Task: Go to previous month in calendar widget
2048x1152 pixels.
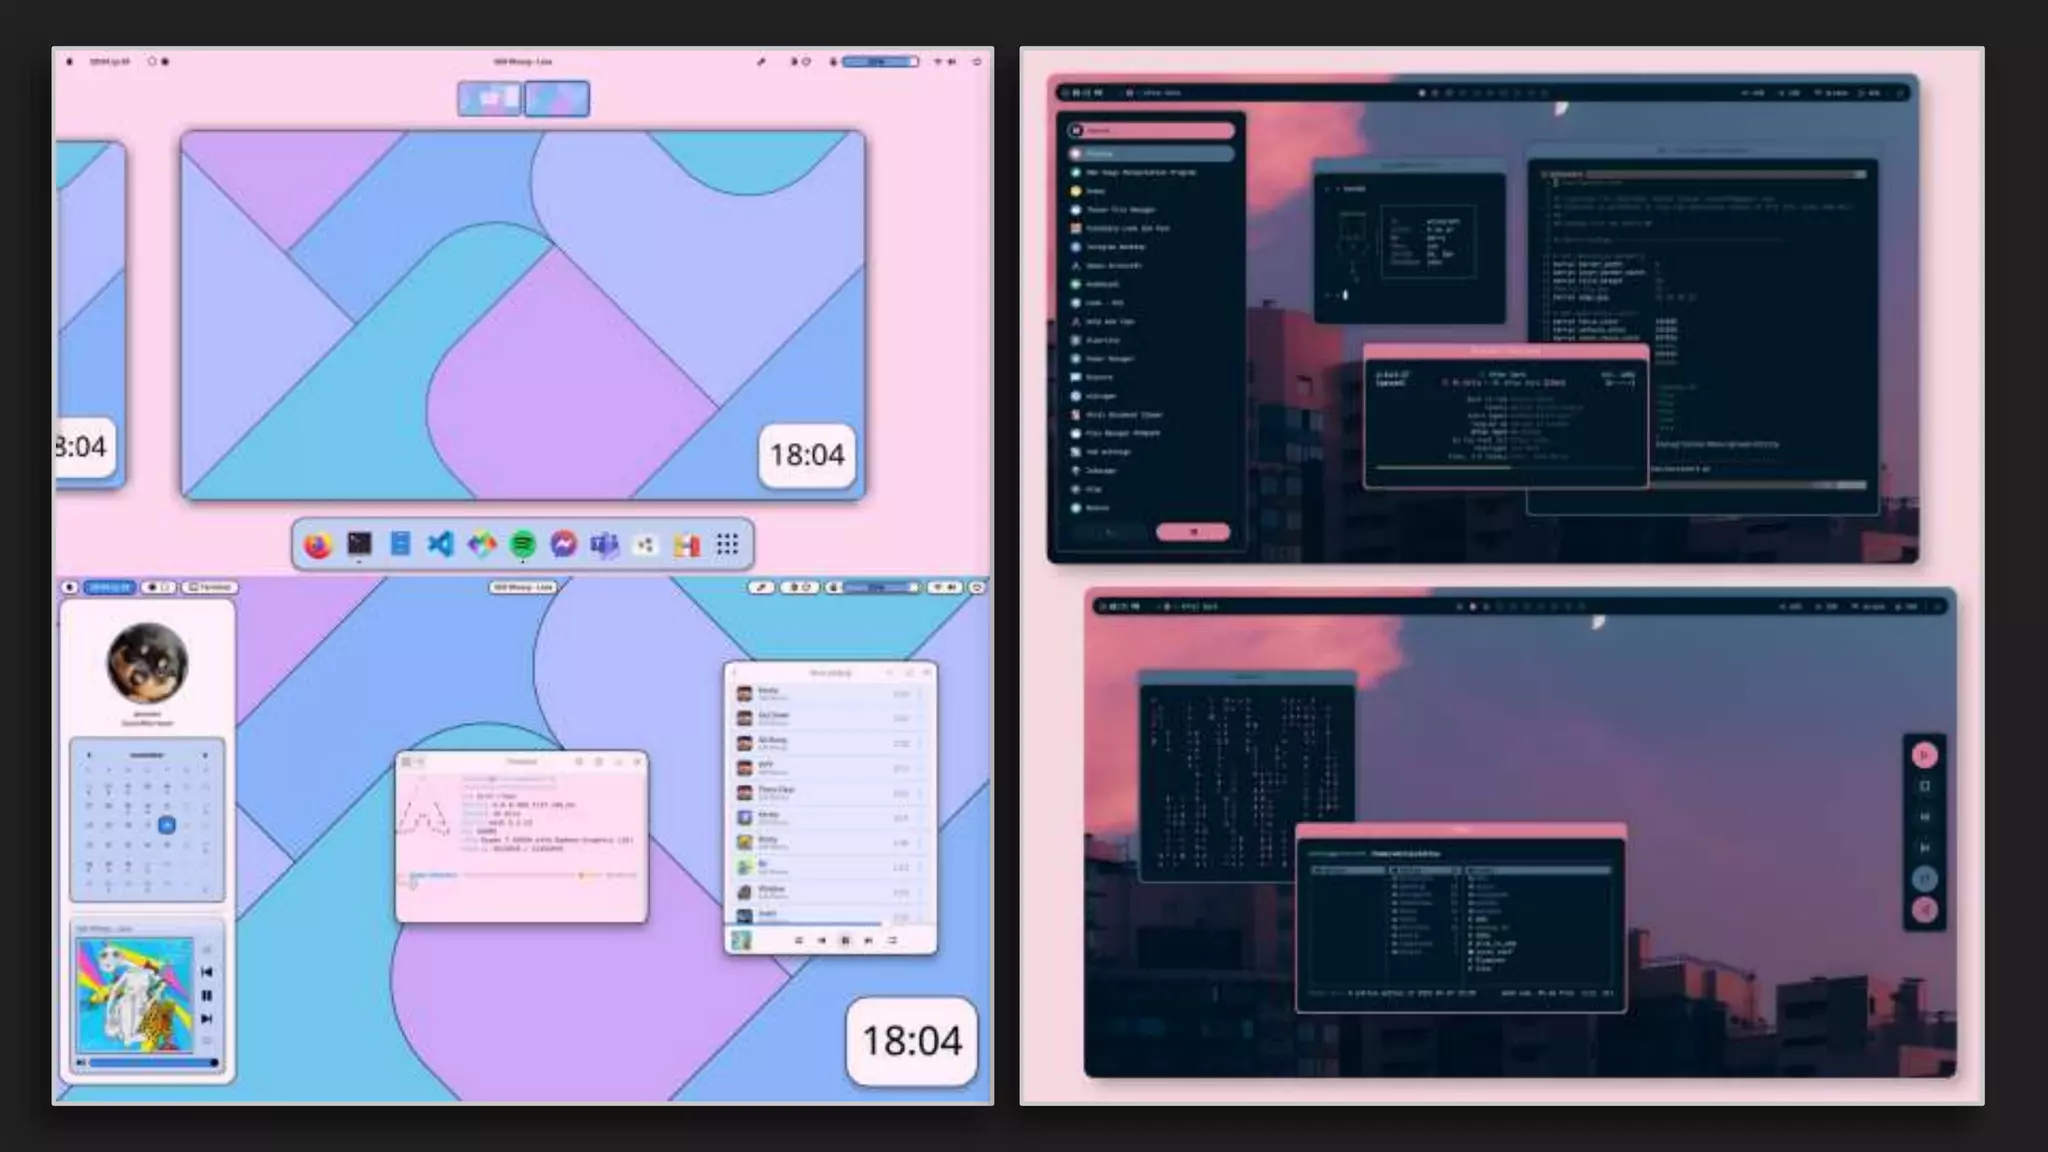Action: point(89,755)
